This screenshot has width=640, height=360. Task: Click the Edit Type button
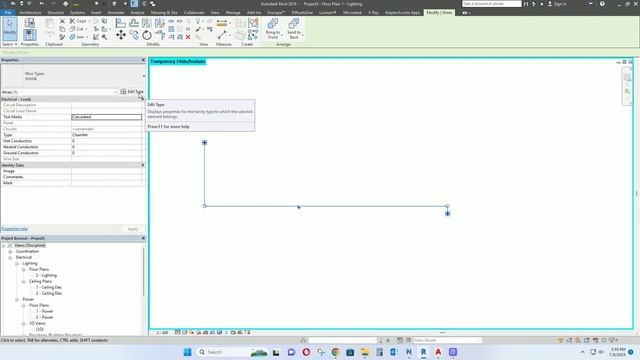[x=132, y=92]
